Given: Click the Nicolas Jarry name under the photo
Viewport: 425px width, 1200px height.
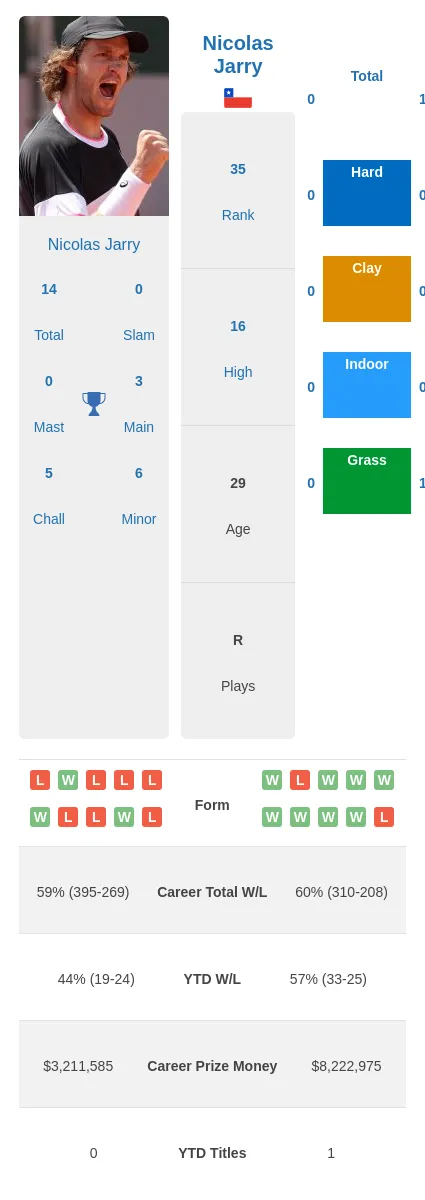Looking at the screenshot, I should [x=94, y=244].
